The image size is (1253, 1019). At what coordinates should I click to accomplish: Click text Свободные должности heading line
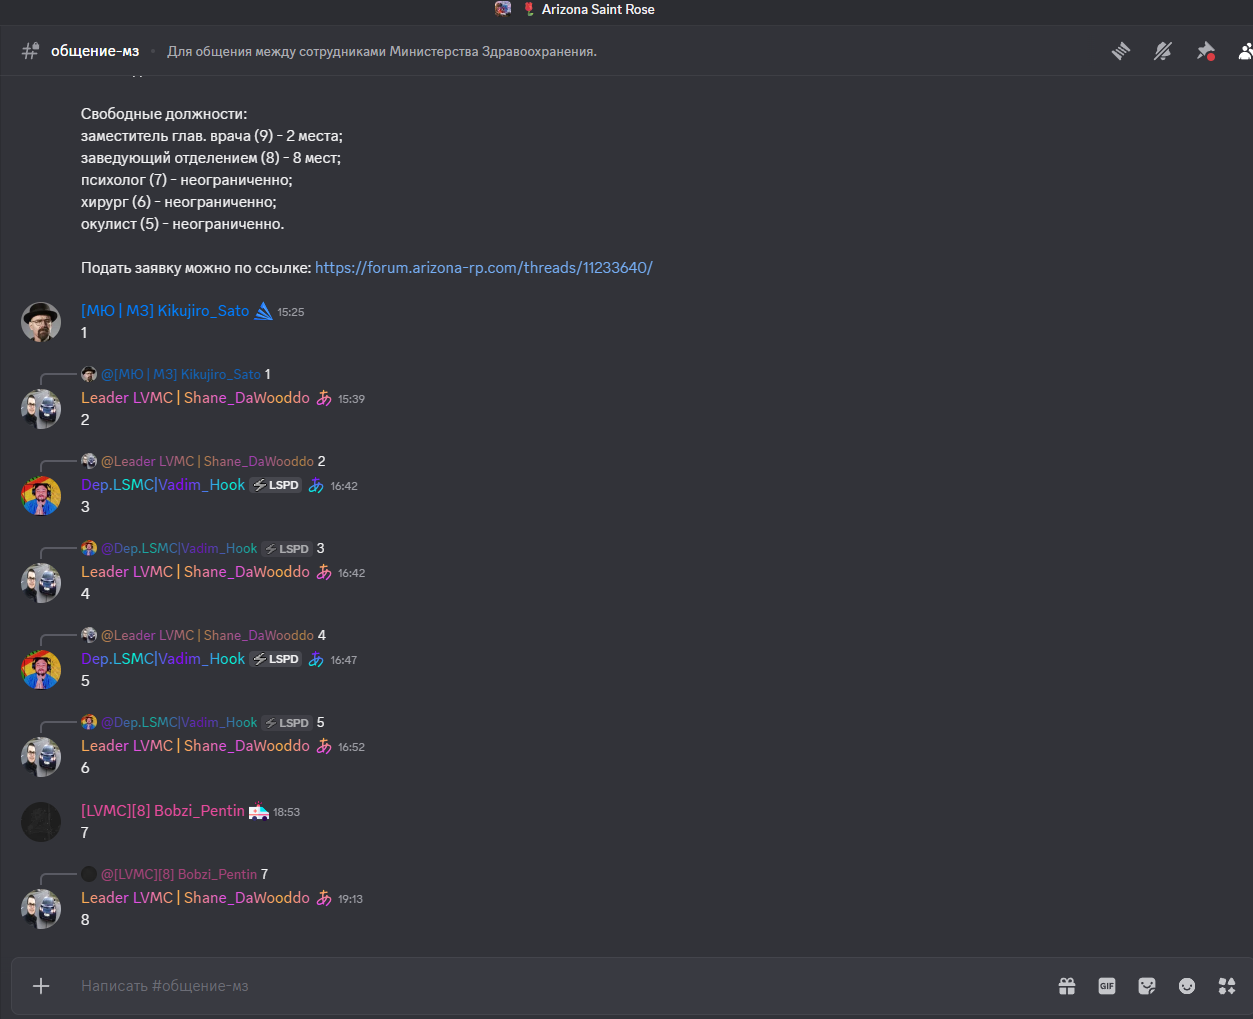164,114
